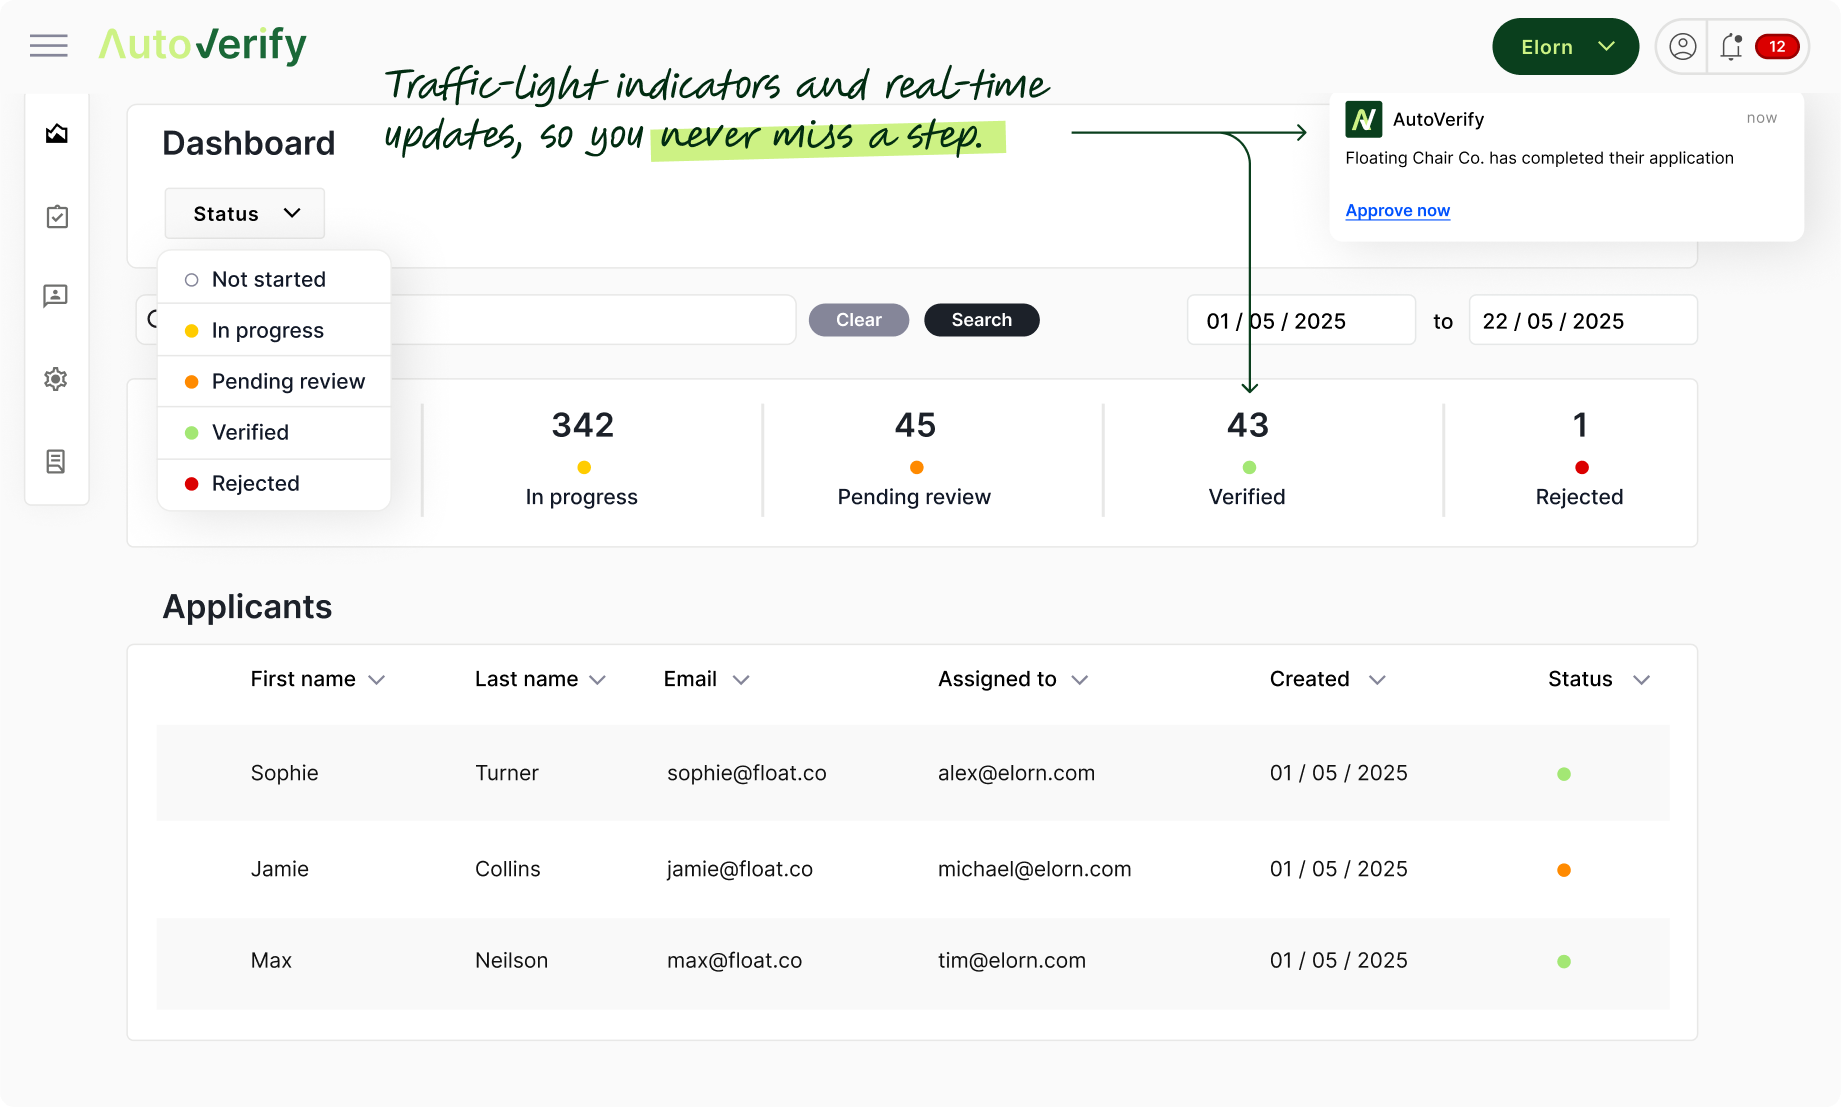Screen dimensions: 1841x1107
Task: Open the user profile icon
Action: point(1683,46)
